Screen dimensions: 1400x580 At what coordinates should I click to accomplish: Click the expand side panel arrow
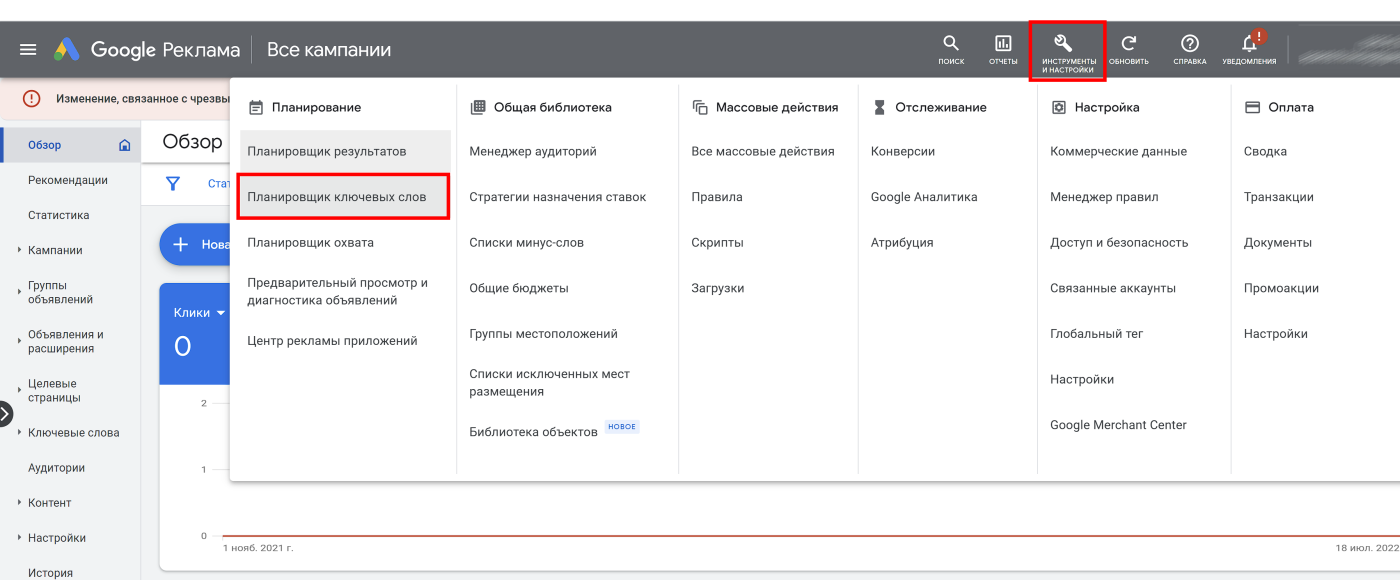pos(5,413)
